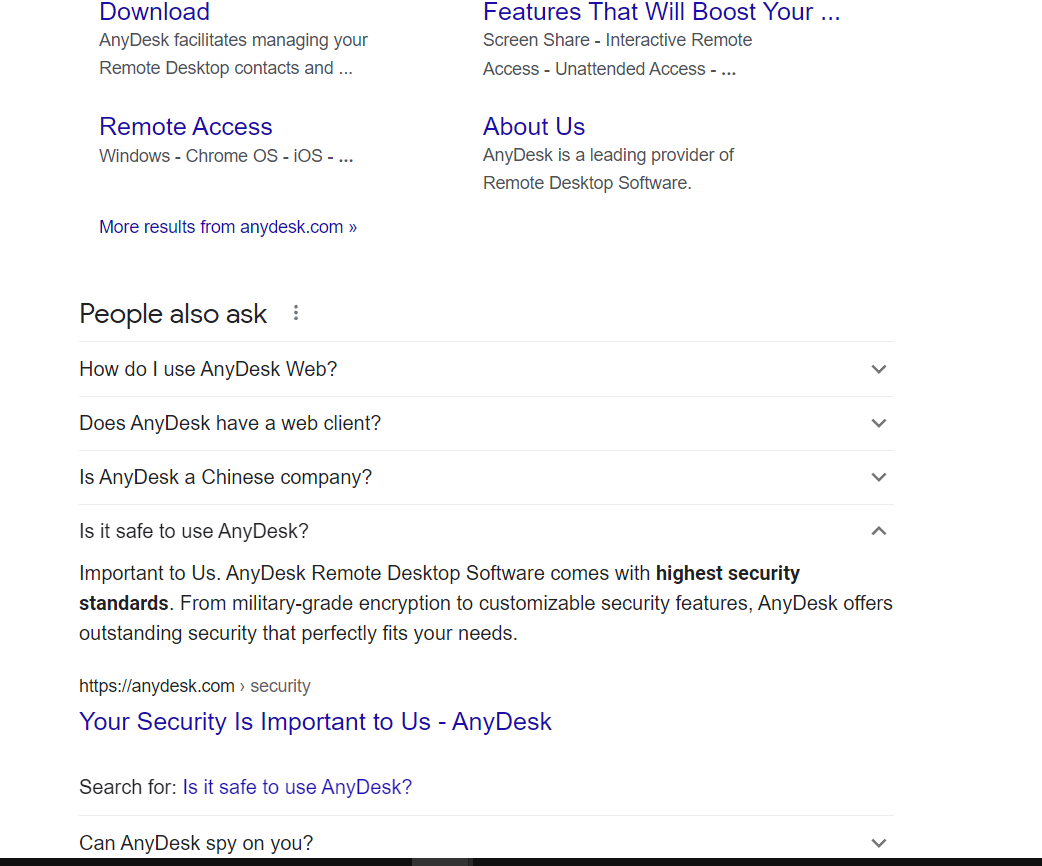Viewport: 1042px width, 866px height.
Task: Expand Does AnyDesk have a web client chevron
Action: (x=879, y=423)
